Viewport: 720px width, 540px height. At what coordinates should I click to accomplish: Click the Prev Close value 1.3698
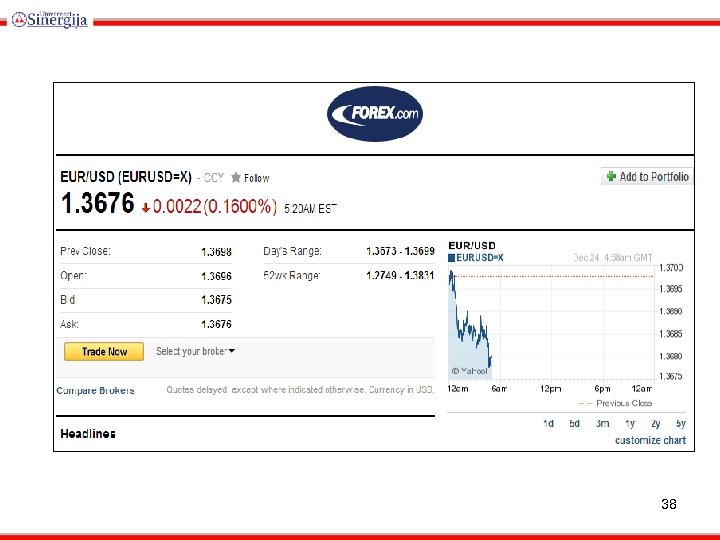[216, 252]
